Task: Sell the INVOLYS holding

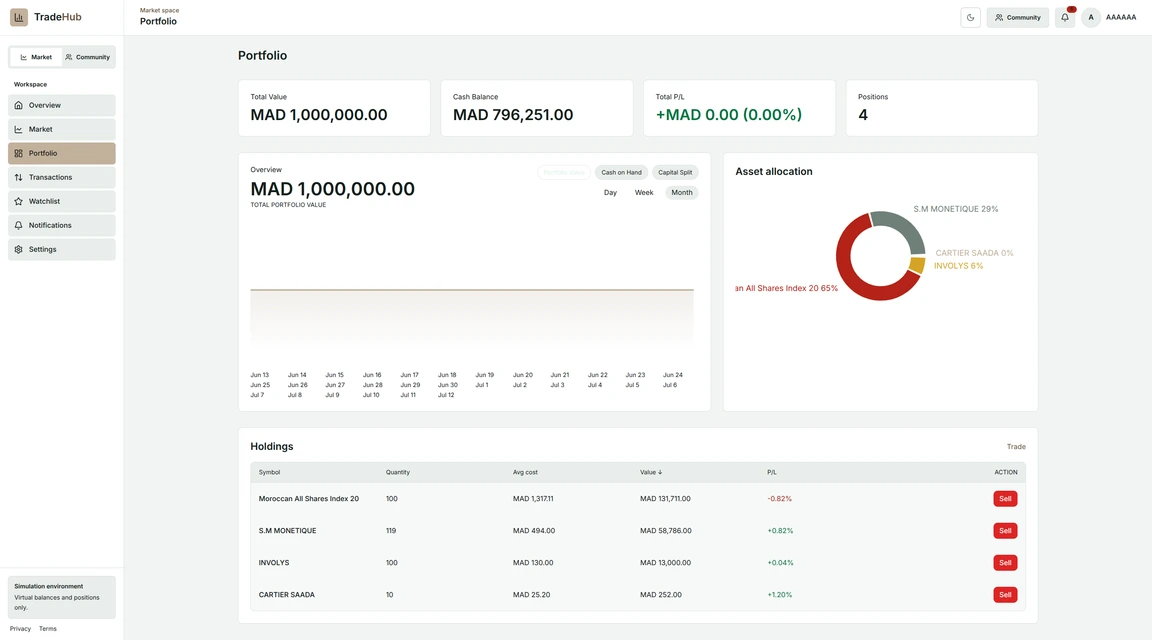Action: tap(1005, 563)
